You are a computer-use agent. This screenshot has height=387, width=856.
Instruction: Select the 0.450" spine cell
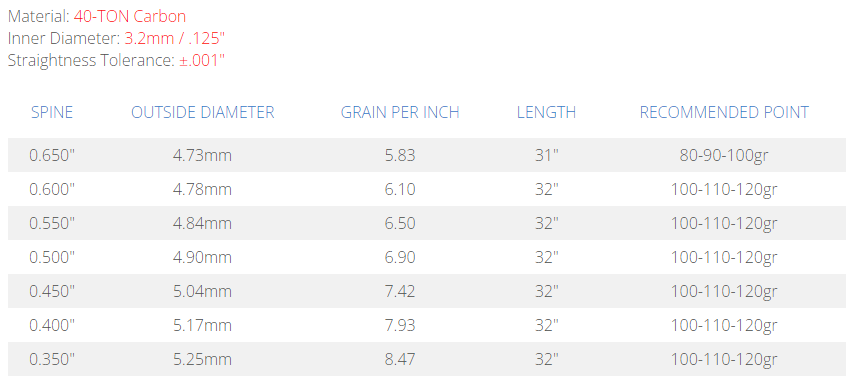pos(52,291)
